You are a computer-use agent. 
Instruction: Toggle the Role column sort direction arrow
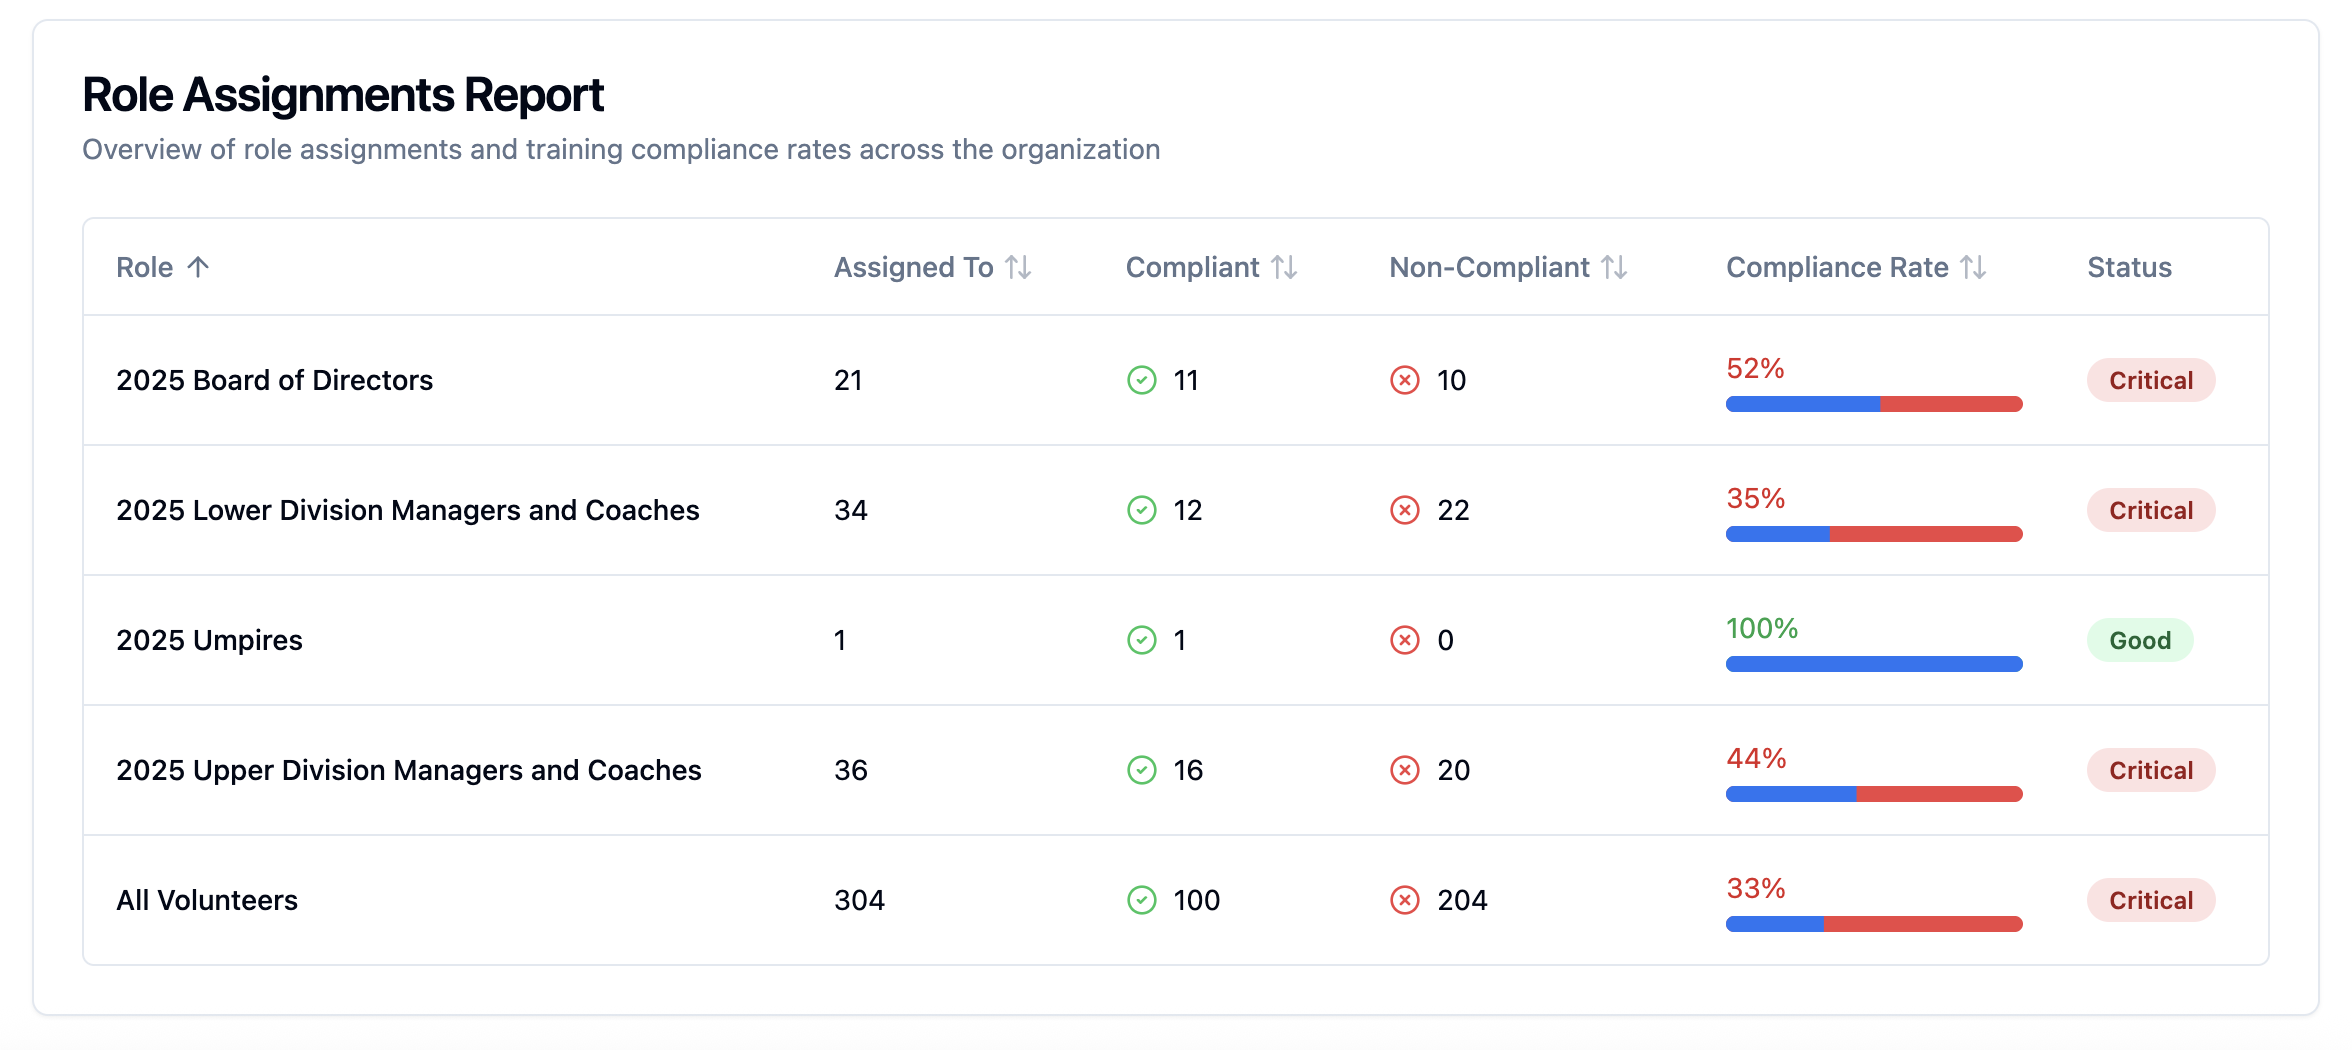click(198, 267)
